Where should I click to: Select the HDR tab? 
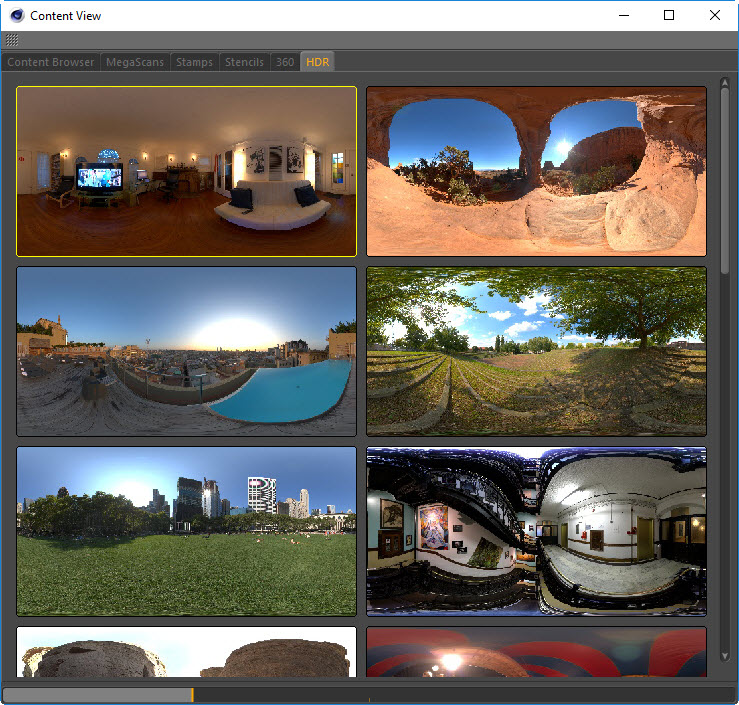coord(317,62)
